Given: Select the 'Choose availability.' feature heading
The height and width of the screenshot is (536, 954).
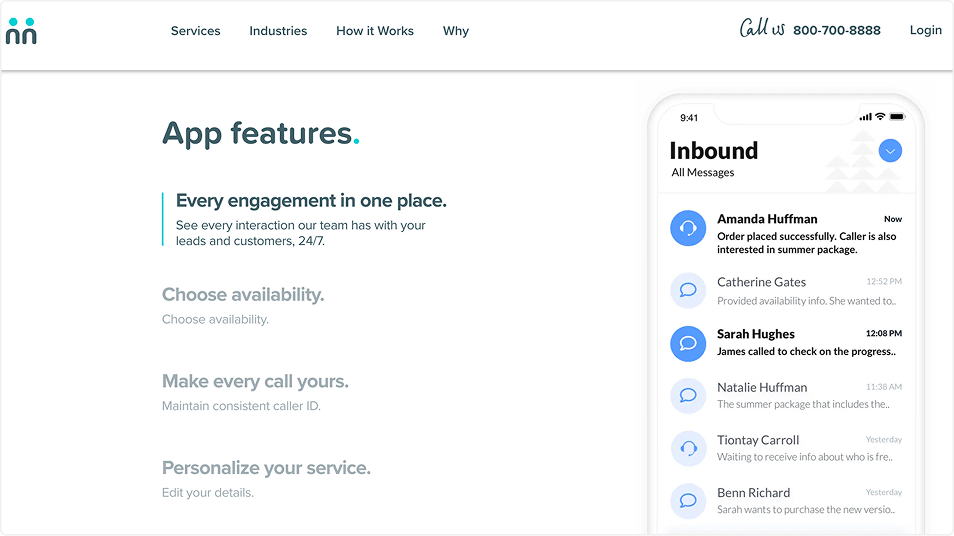Looking at the screenshot, I should [x=243, y=294].
